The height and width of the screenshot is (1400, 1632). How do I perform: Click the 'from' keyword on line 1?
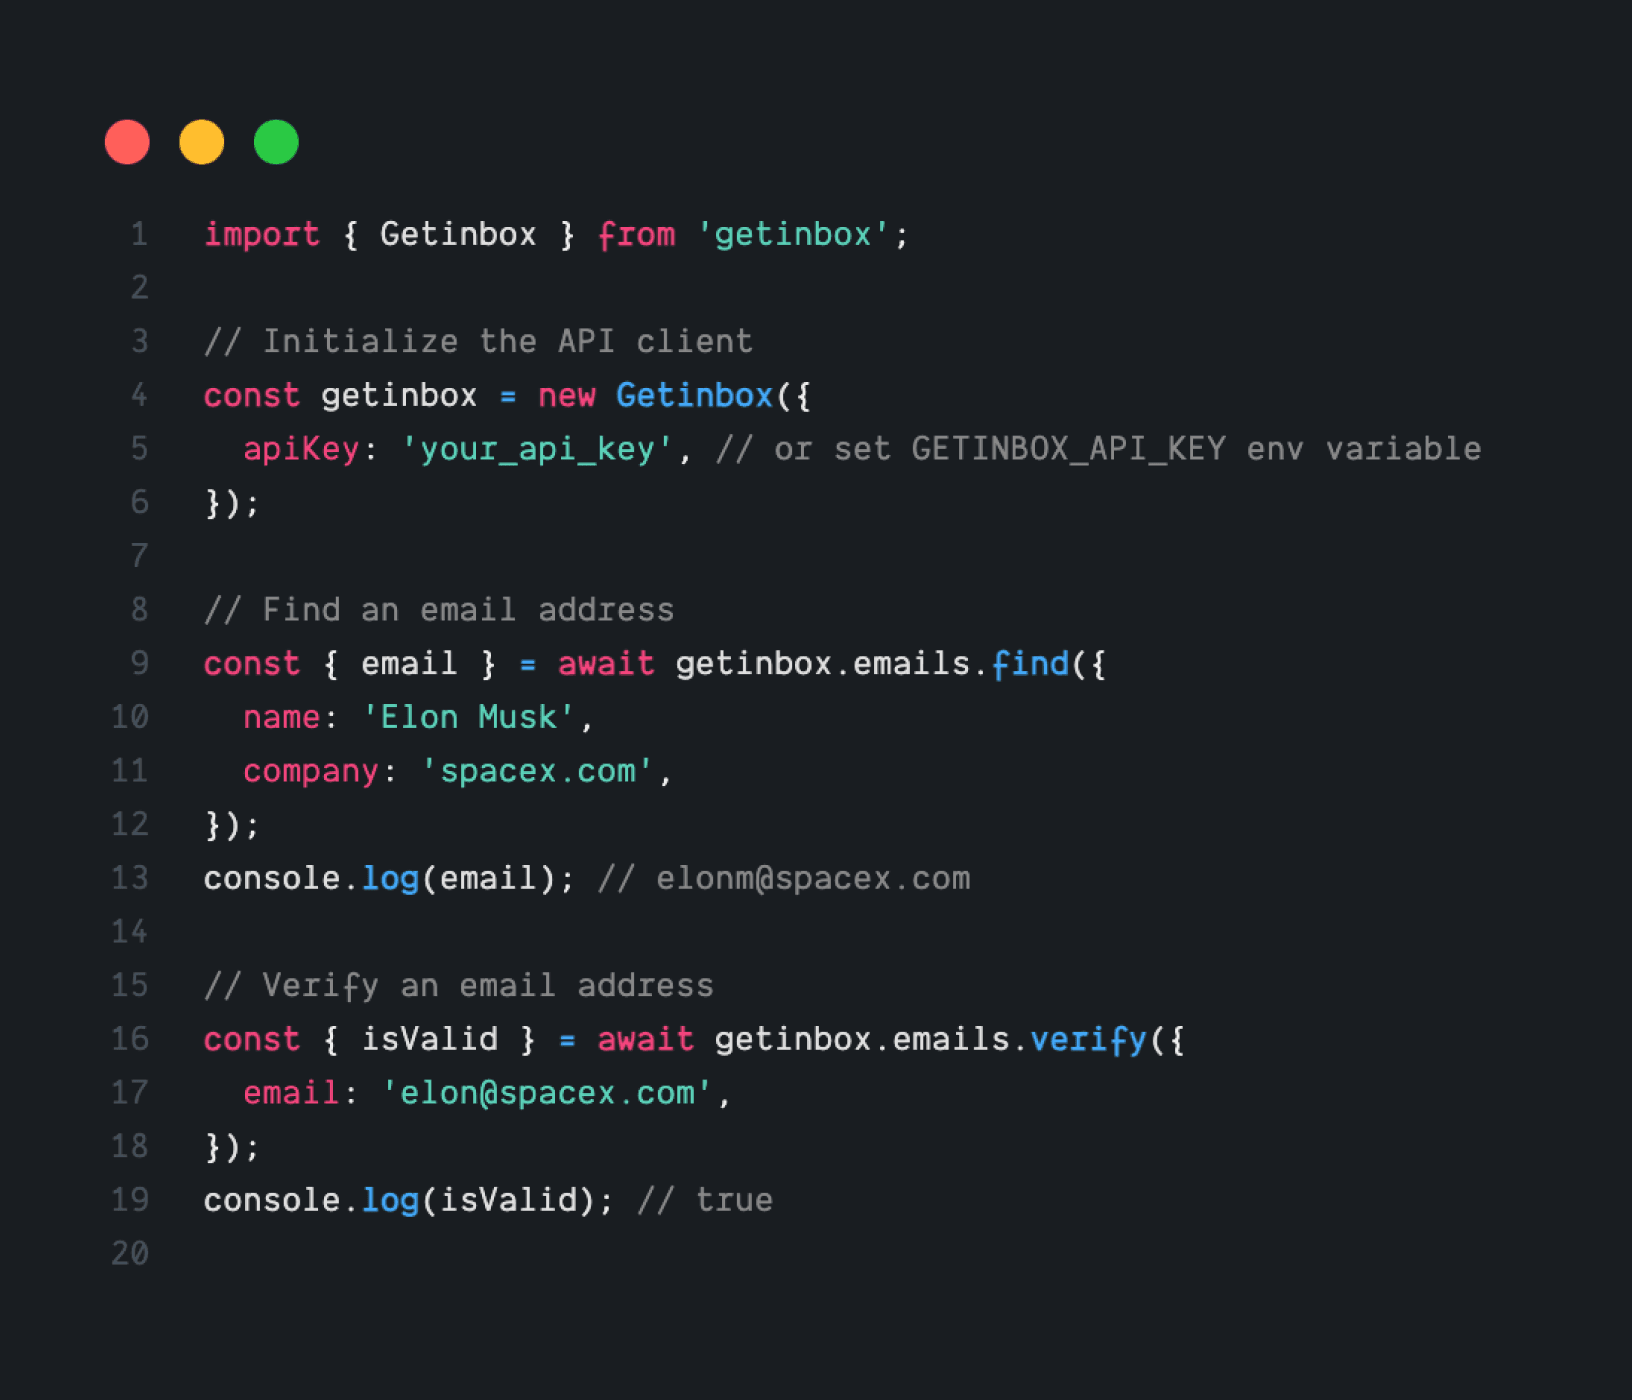click(637, 235)
